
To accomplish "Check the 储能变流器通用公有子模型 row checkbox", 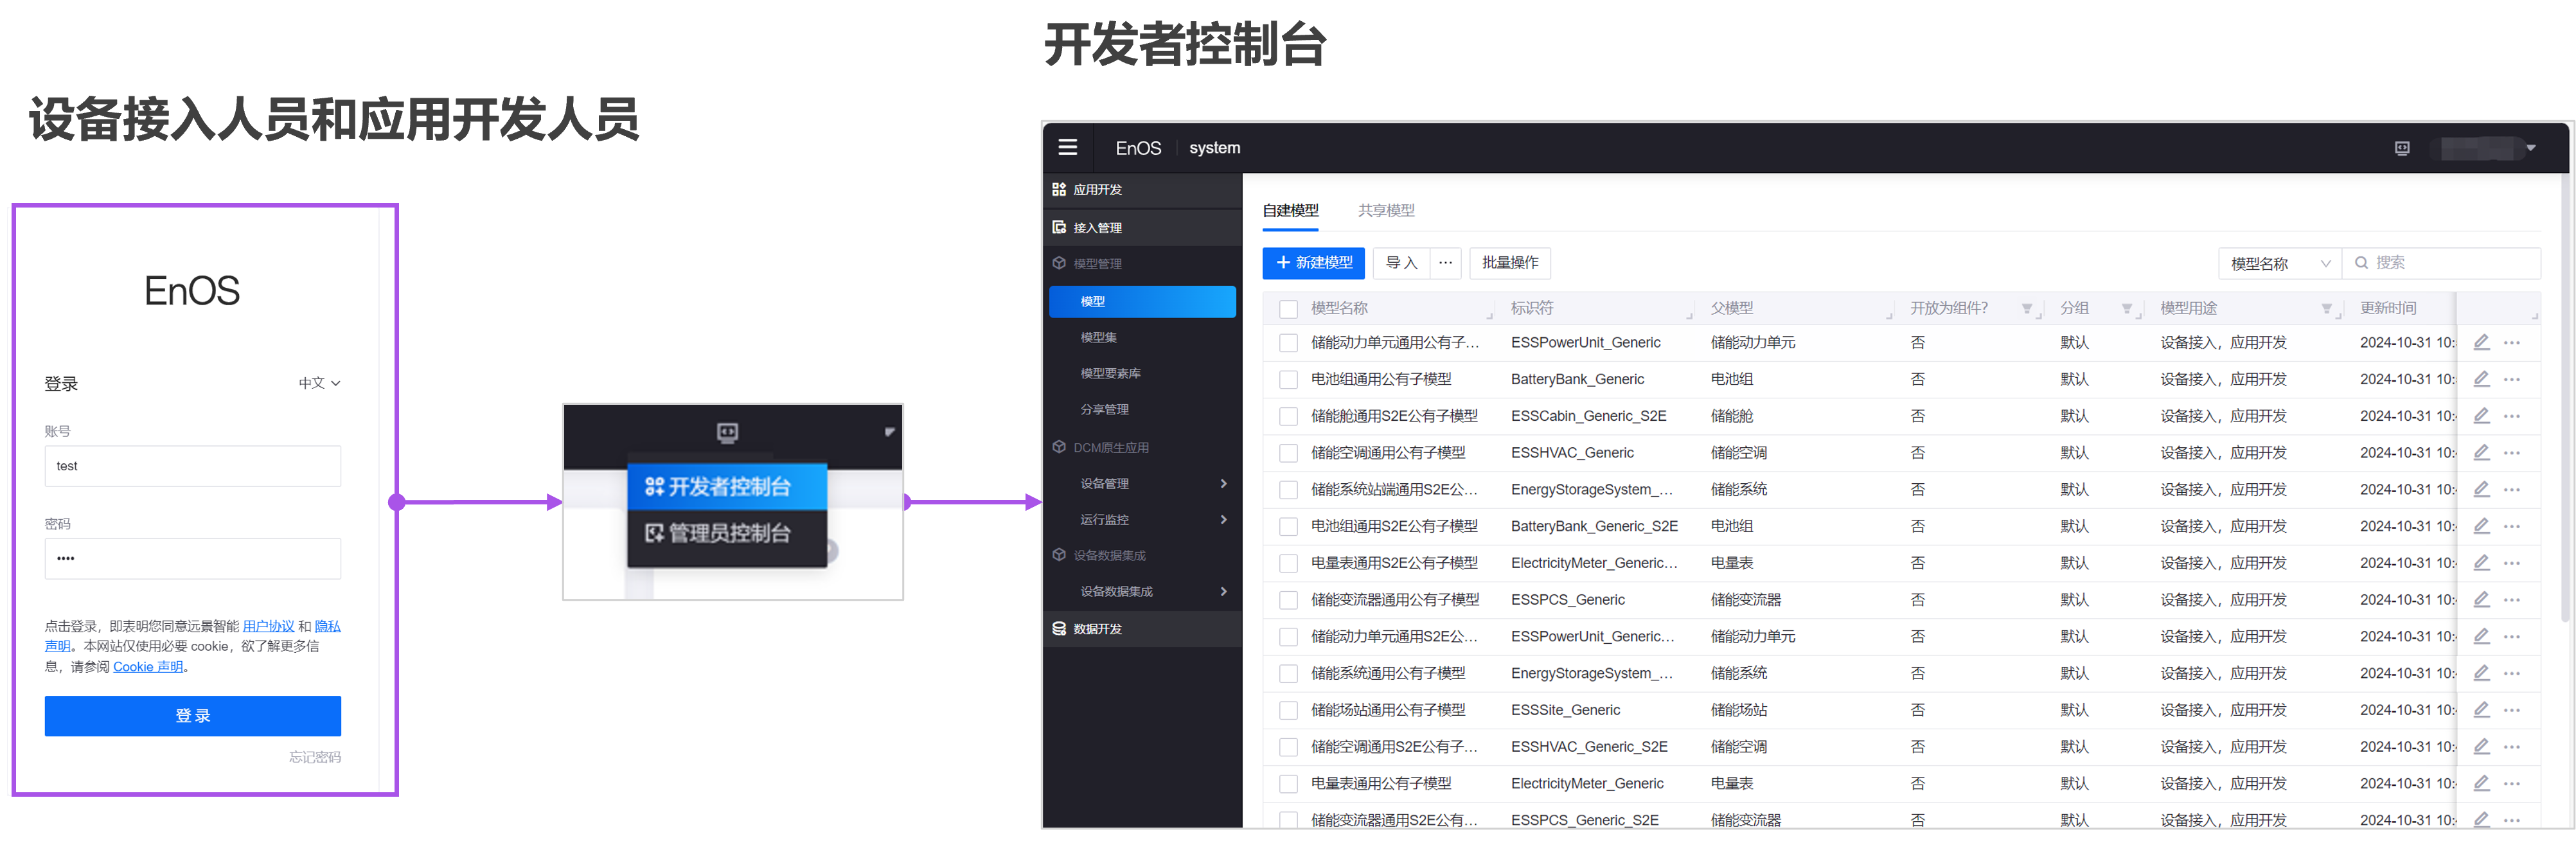I will click(x=1289, y=601).
